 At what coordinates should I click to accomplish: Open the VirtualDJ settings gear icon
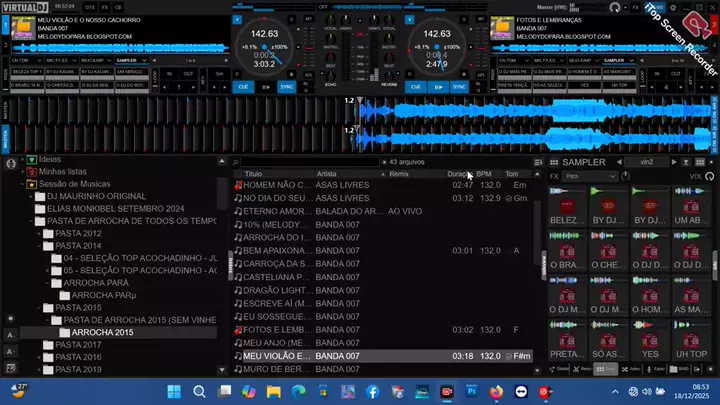673,7
